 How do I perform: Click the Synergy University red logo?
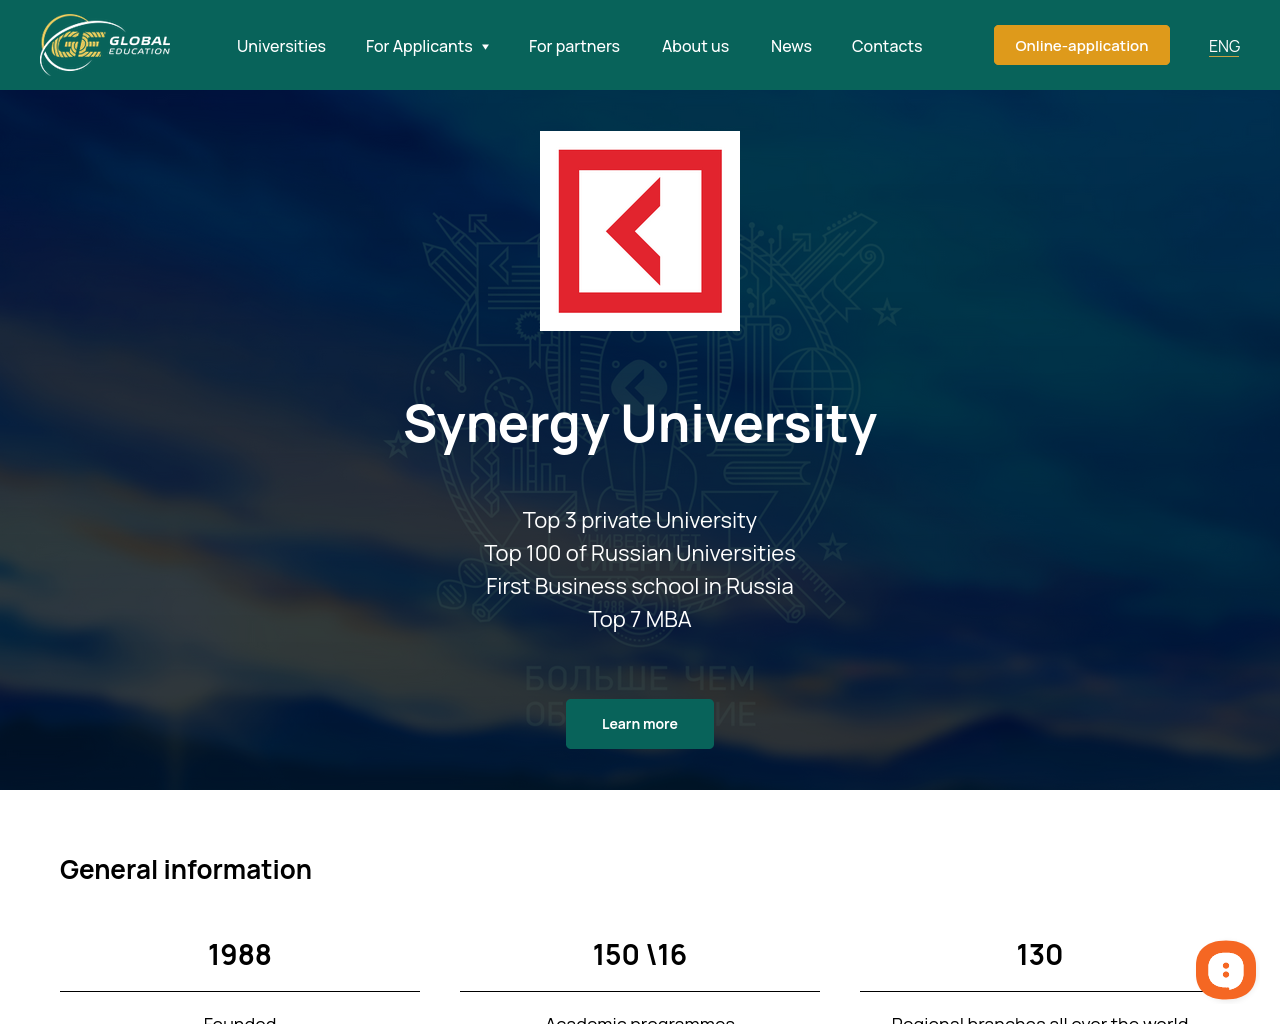point(640,231)
